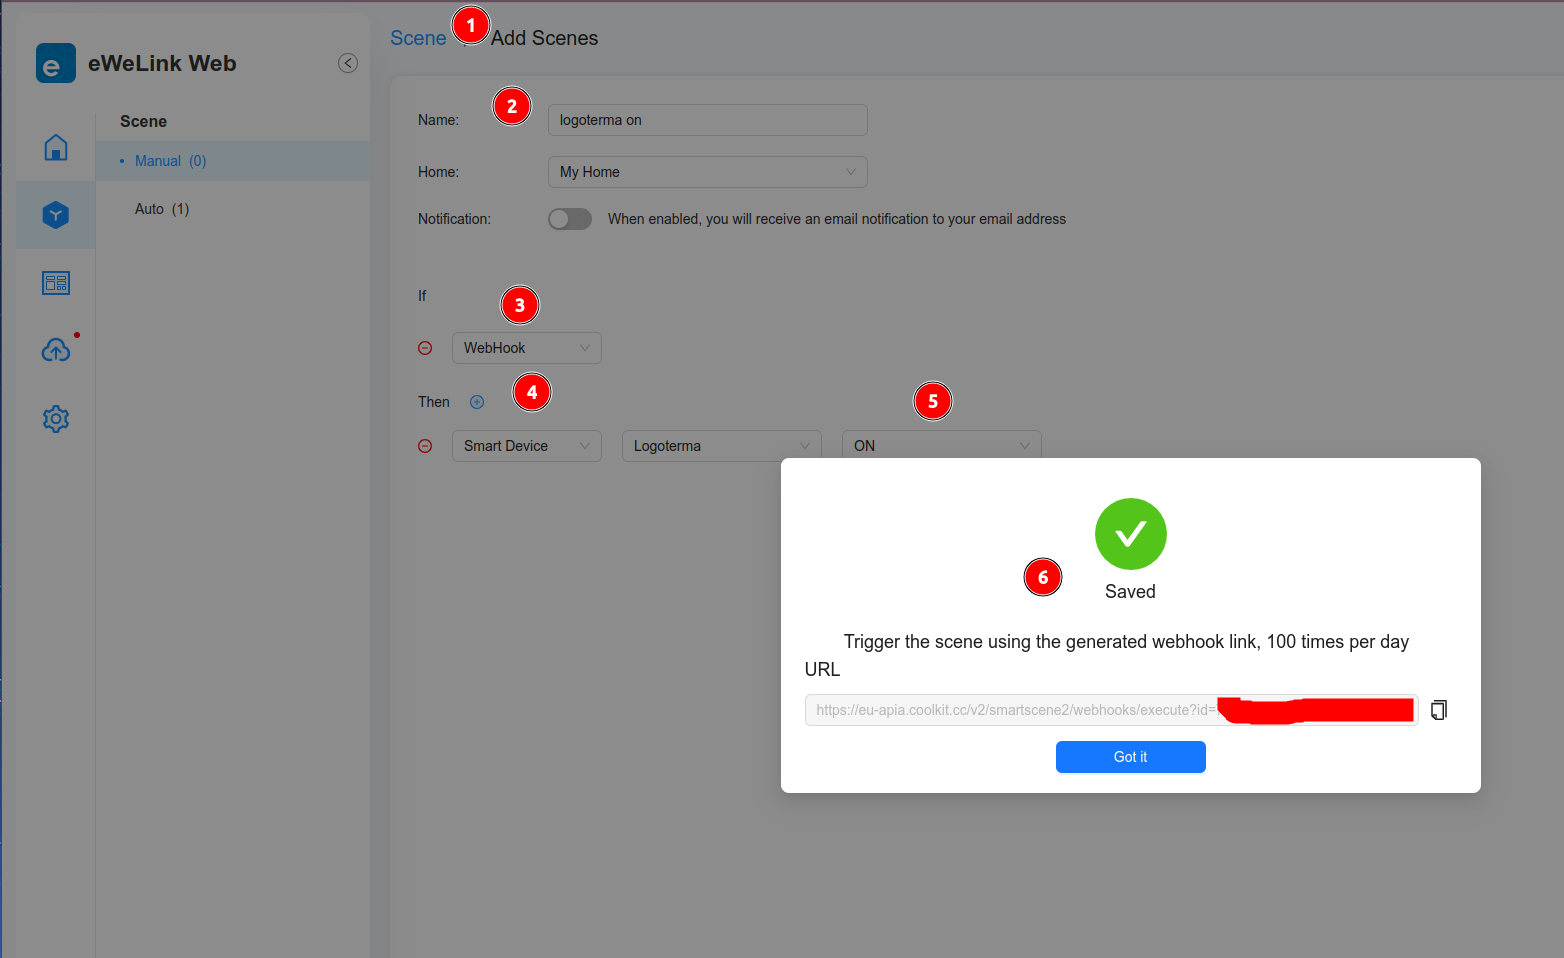This screenshot has height=958, width=1564.
Task: Click the Scene breadcrumb link
Action: pos(418,38)
